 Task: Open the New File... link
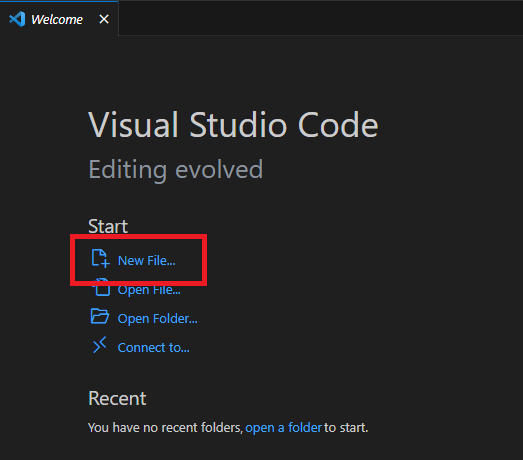(146, 261)
